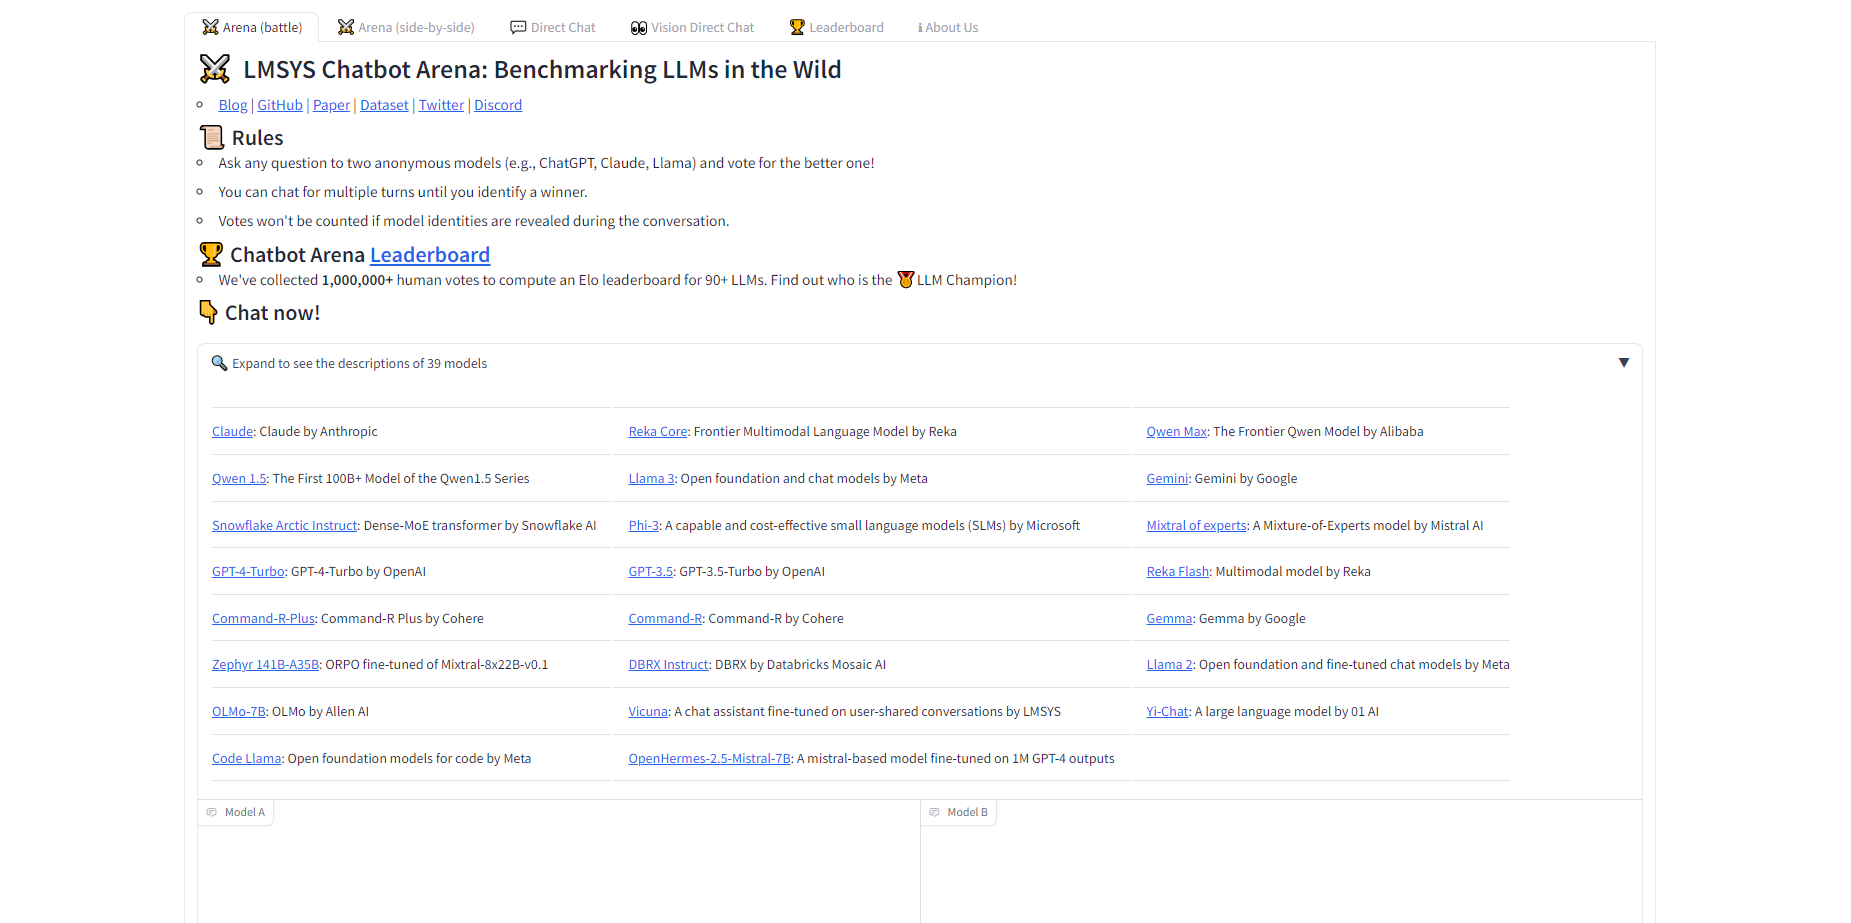Open the Code Llama model link
The height and width of the screenshot is (923, 1851).
click(247, 759)
